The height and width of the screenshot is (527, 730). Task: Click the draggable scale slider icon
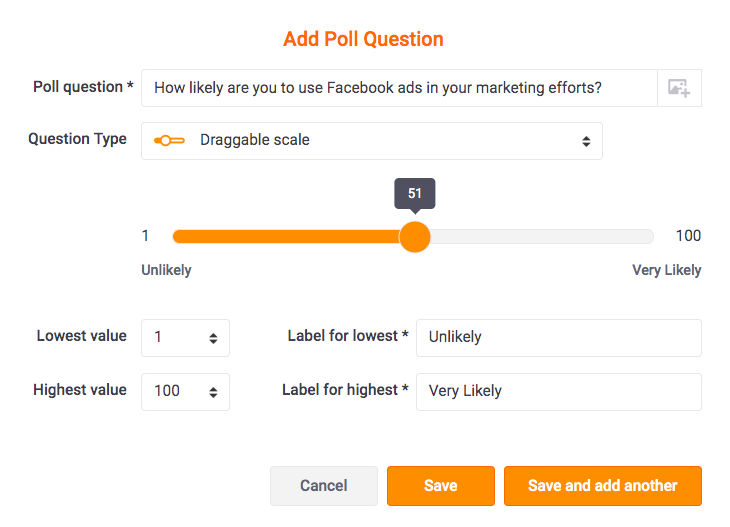click(169, 140)
